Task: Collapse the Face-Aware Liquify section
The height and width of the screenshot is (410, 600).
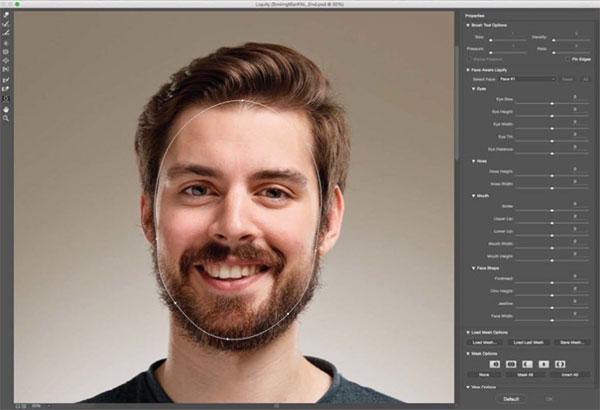Action: 468,70
